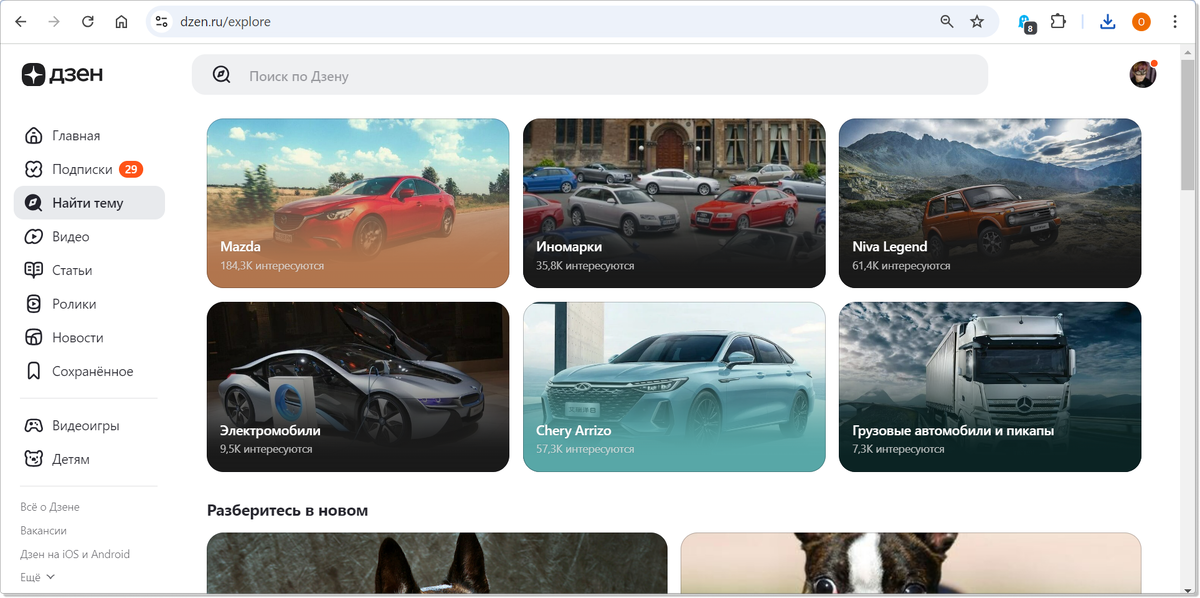Focus the Поиск по Дзену field
Viewport: 1200px width, 598px height.
590,75
